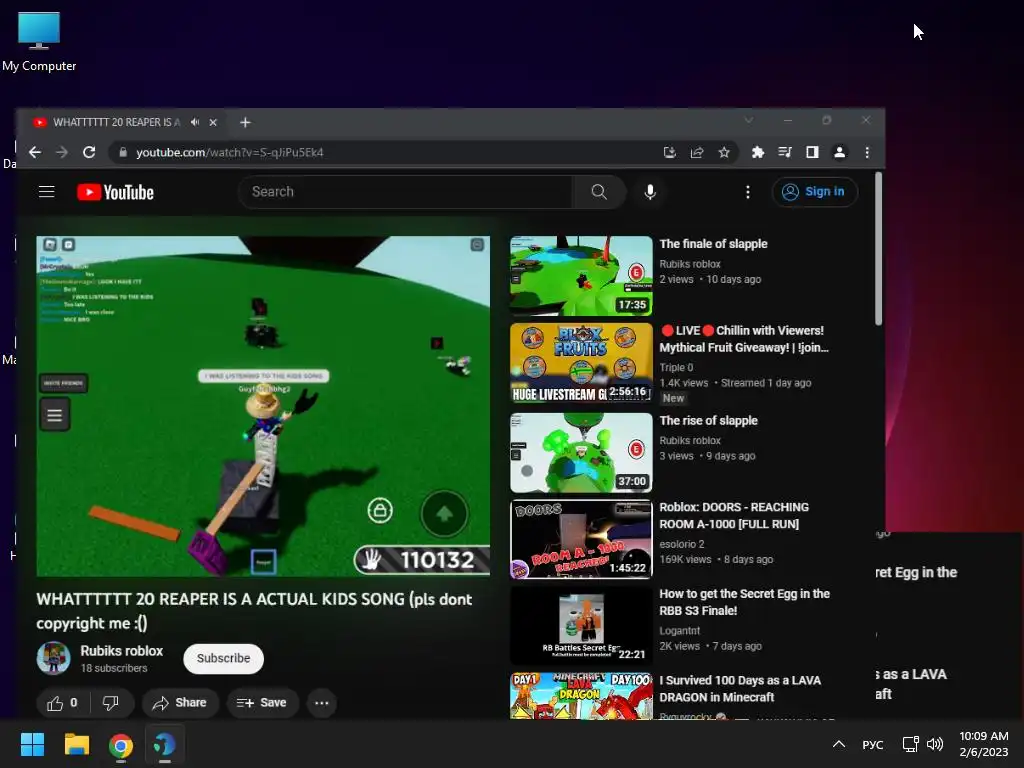Click the share page icon in address bar
This screenshot has width=1024, height=768.
697,152
